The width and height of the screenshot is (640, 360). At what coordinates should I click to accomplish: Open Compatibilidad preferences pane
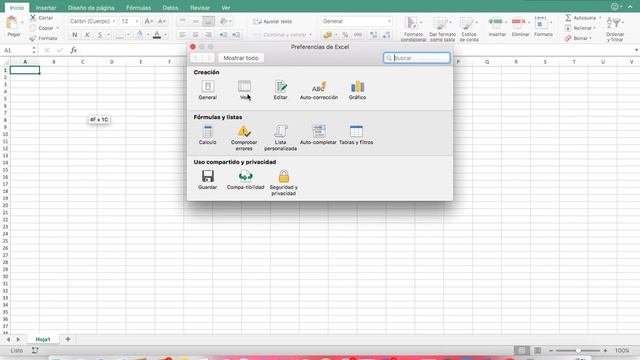coord(245,180)
